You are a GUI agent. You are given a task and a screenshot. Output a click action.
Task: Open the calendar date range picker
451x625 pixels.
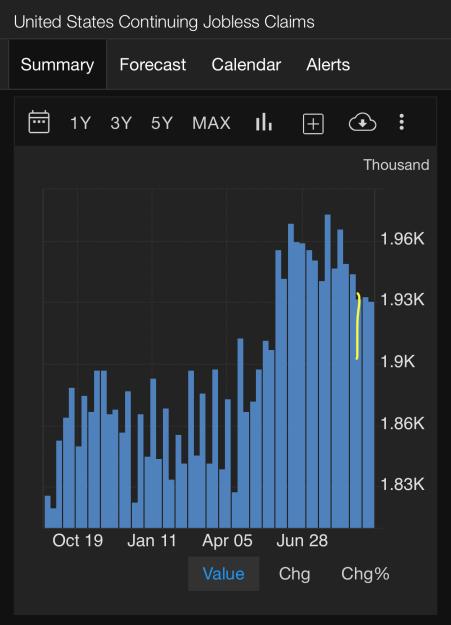(39, 122)
